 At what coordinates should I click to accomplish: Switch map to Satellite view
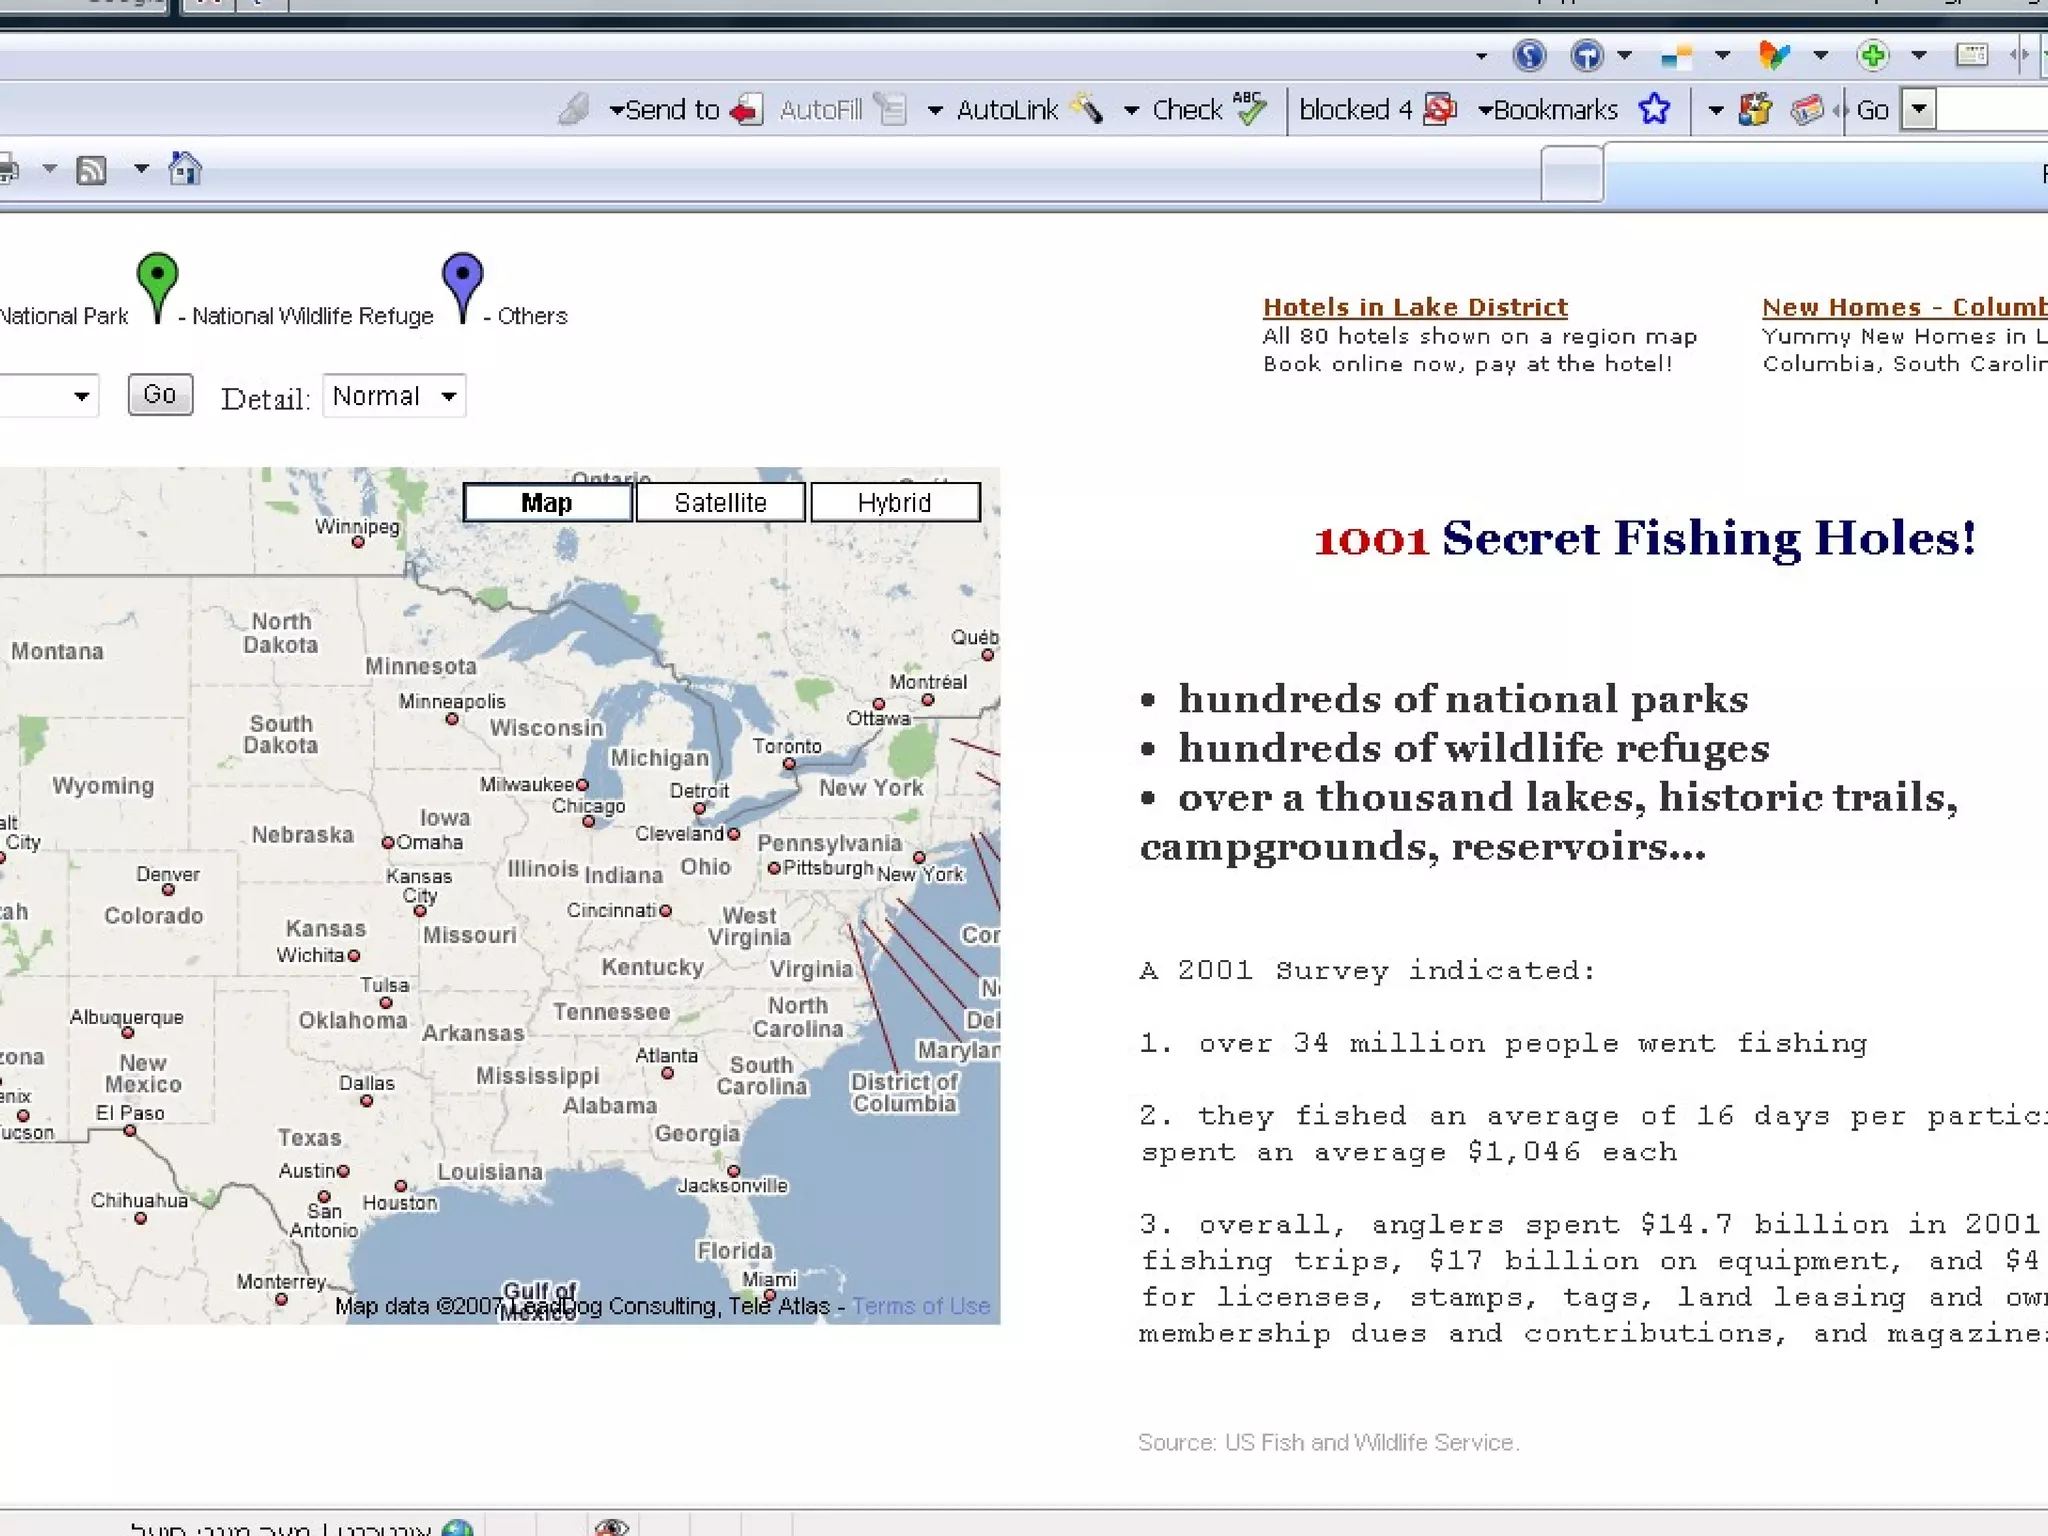click(x=720, y=502)
